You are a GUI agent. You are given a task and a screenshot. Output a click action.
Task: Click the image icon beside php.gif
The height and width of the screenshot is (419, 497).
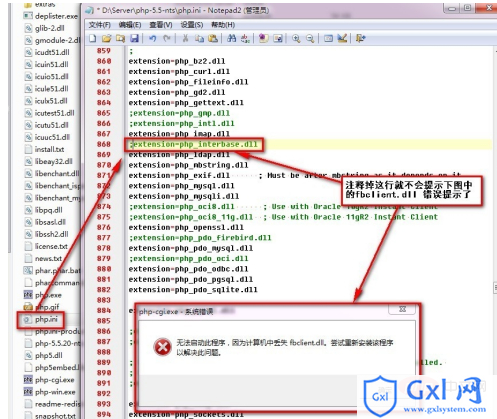click(x=28, y=307)
